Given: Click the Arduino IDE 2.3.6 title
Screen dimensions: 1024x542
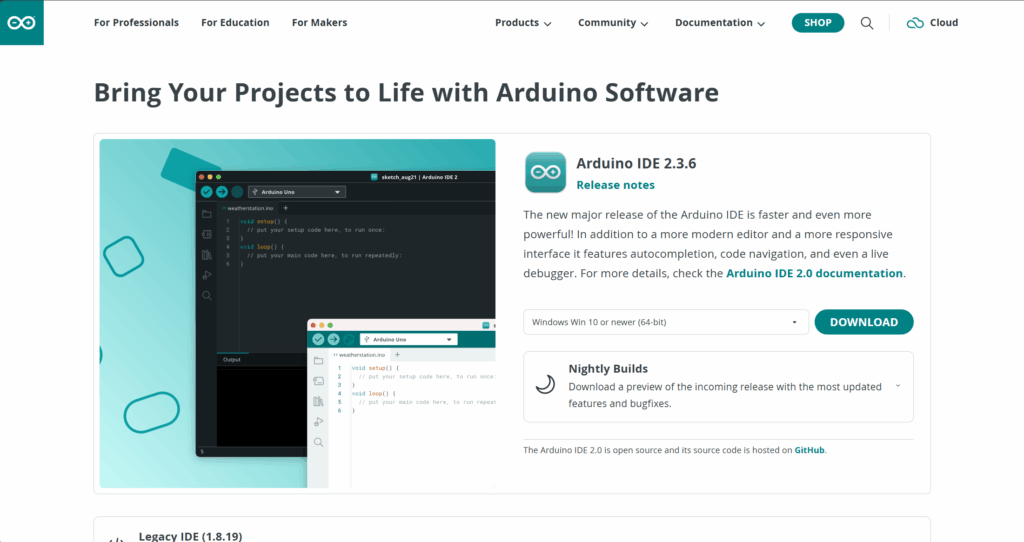Looking at the screenshot, I should 636,163.
